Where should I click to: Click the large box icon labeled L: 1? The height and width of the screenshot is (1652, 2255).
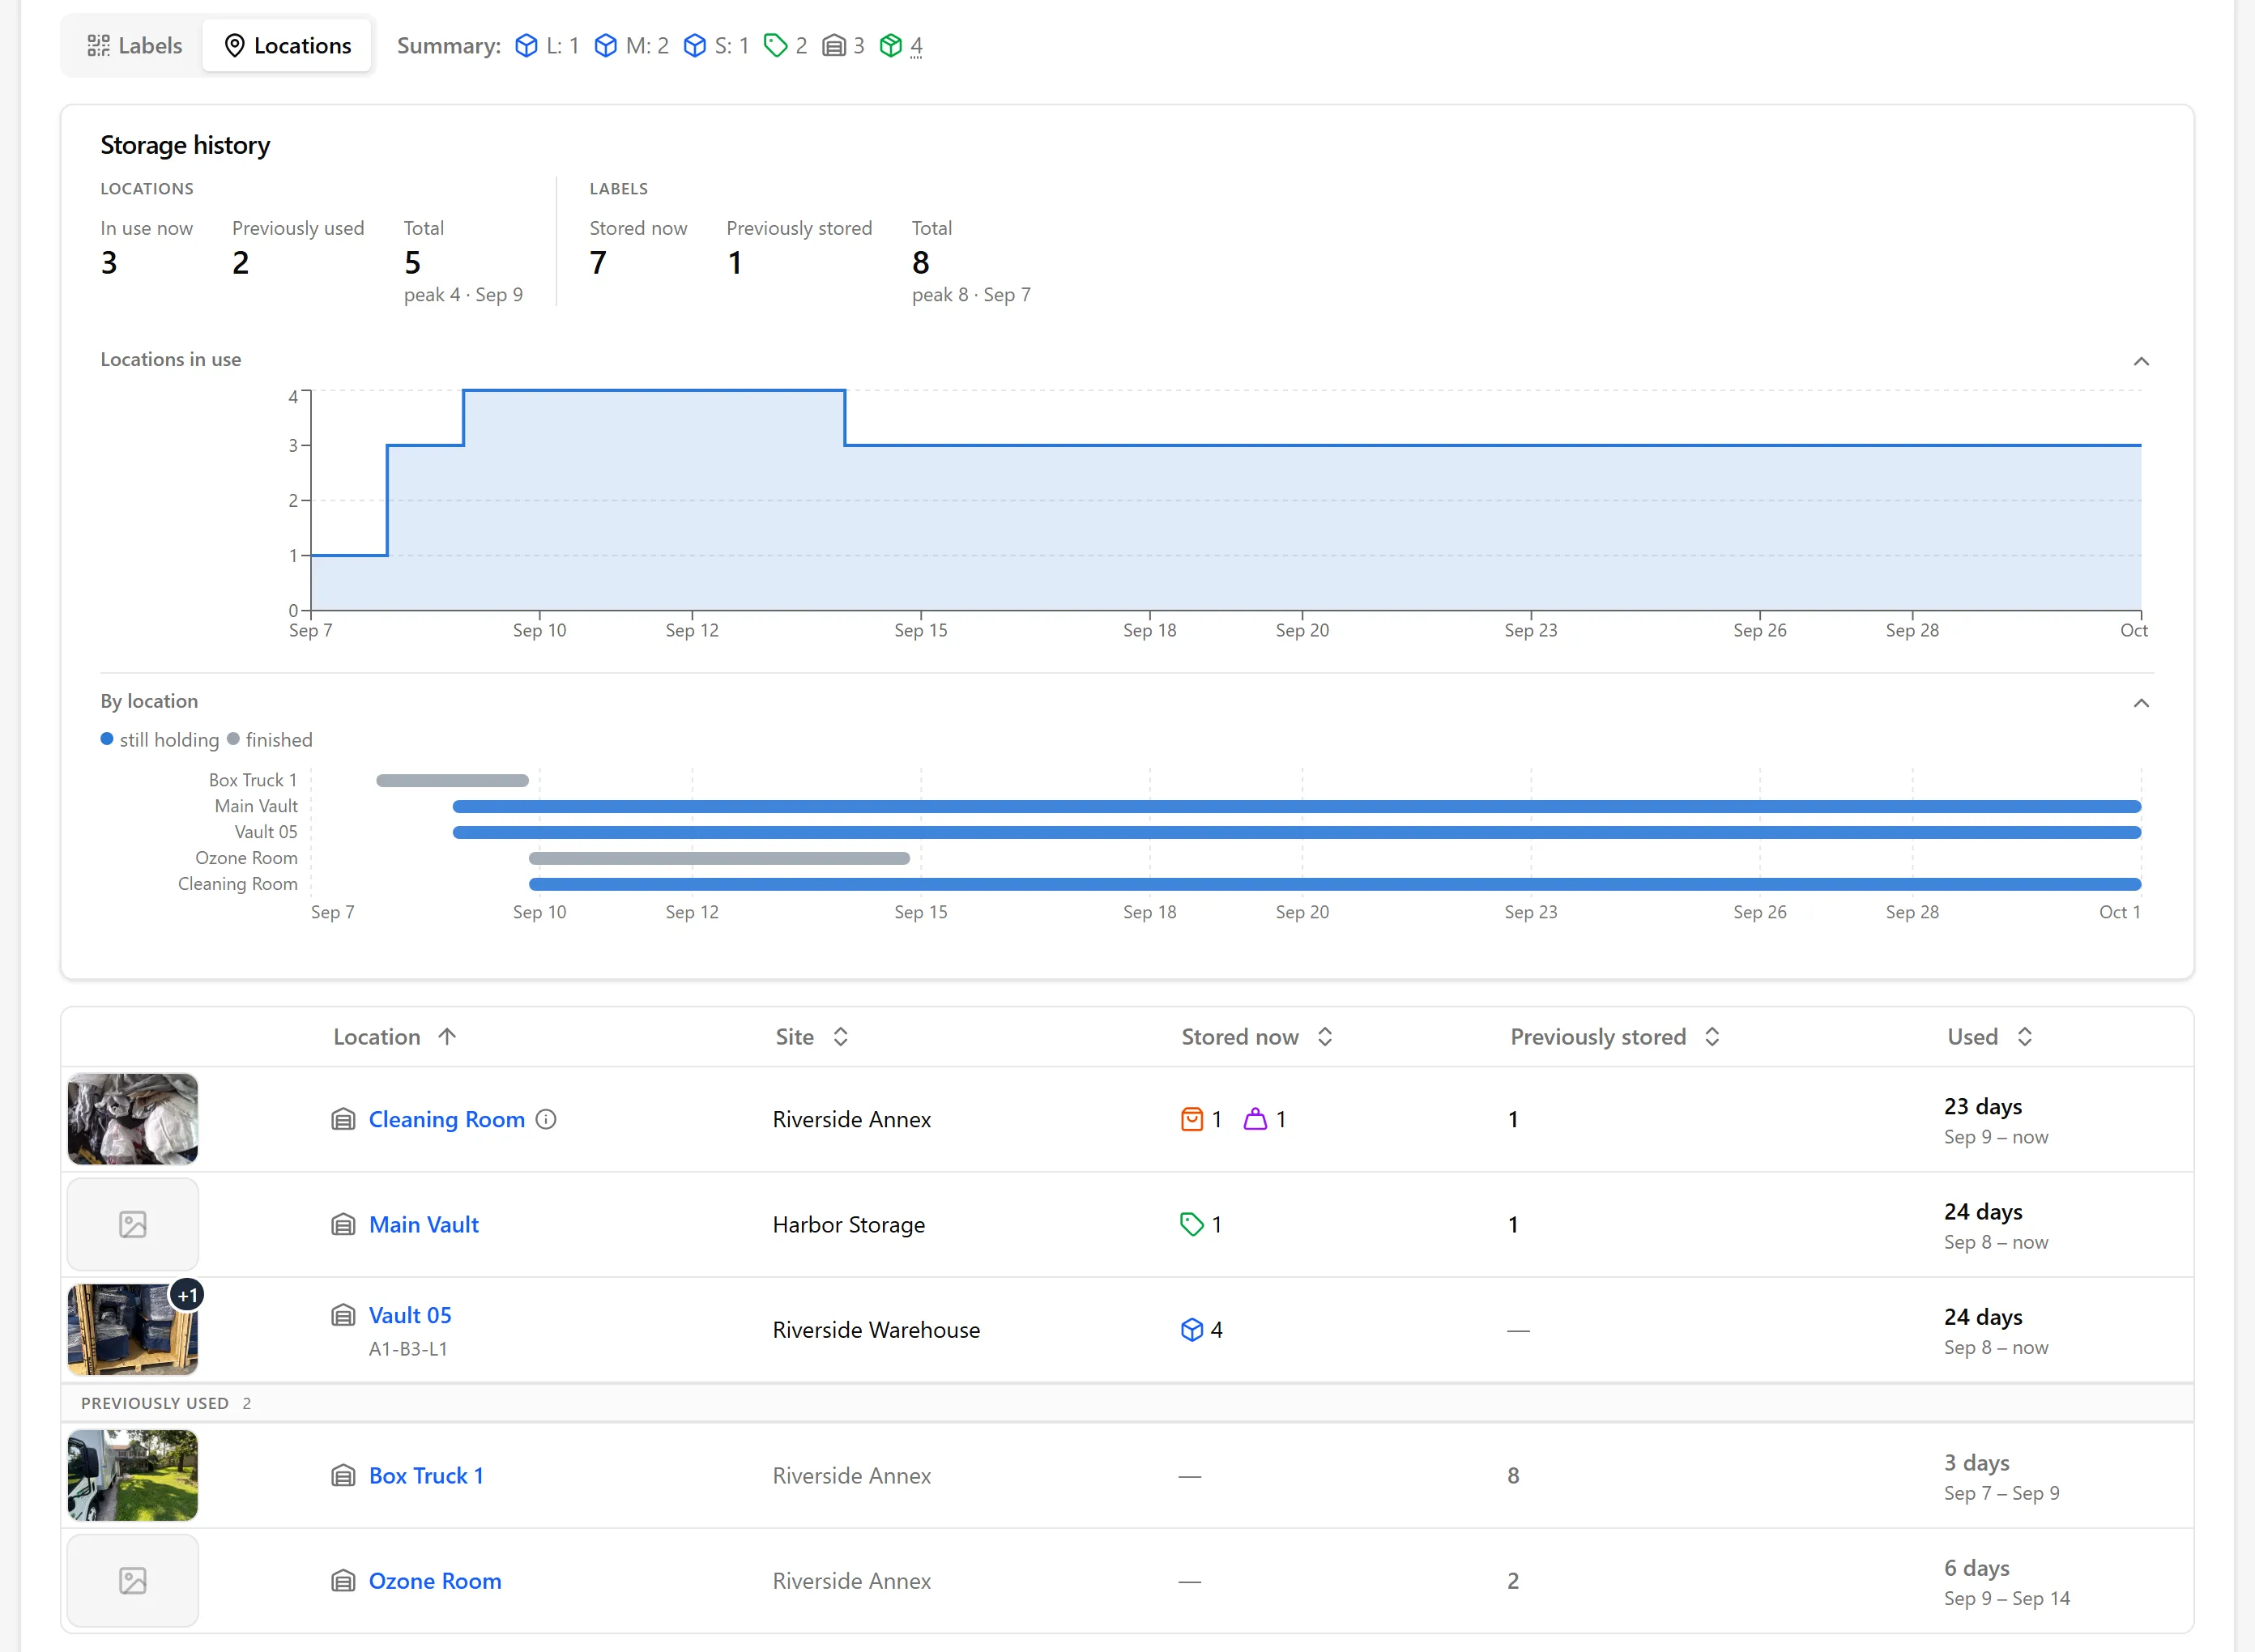(526, 45)
